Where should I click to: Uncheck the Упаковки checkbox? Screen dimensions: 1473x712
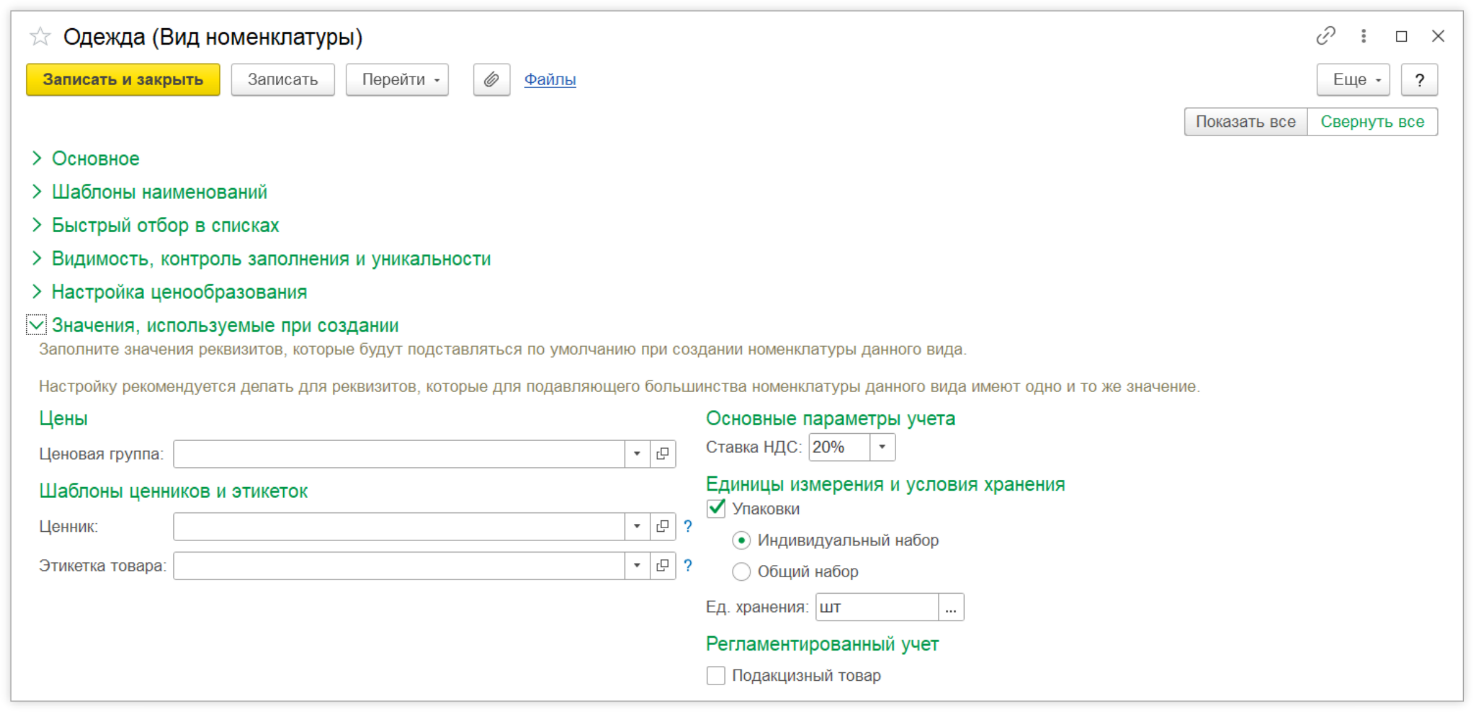coord(716,509)
